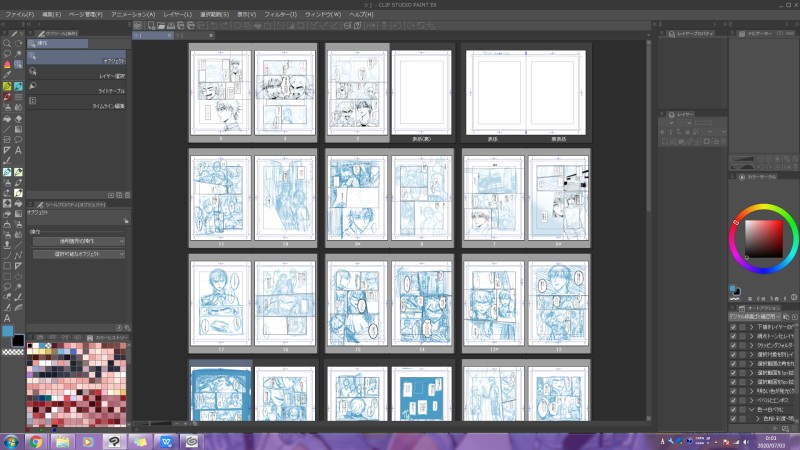The width and height of the screenshot is (800, 450).
Task: Toggle checkbox for fifth auto action row
Action: coord(733,364)
